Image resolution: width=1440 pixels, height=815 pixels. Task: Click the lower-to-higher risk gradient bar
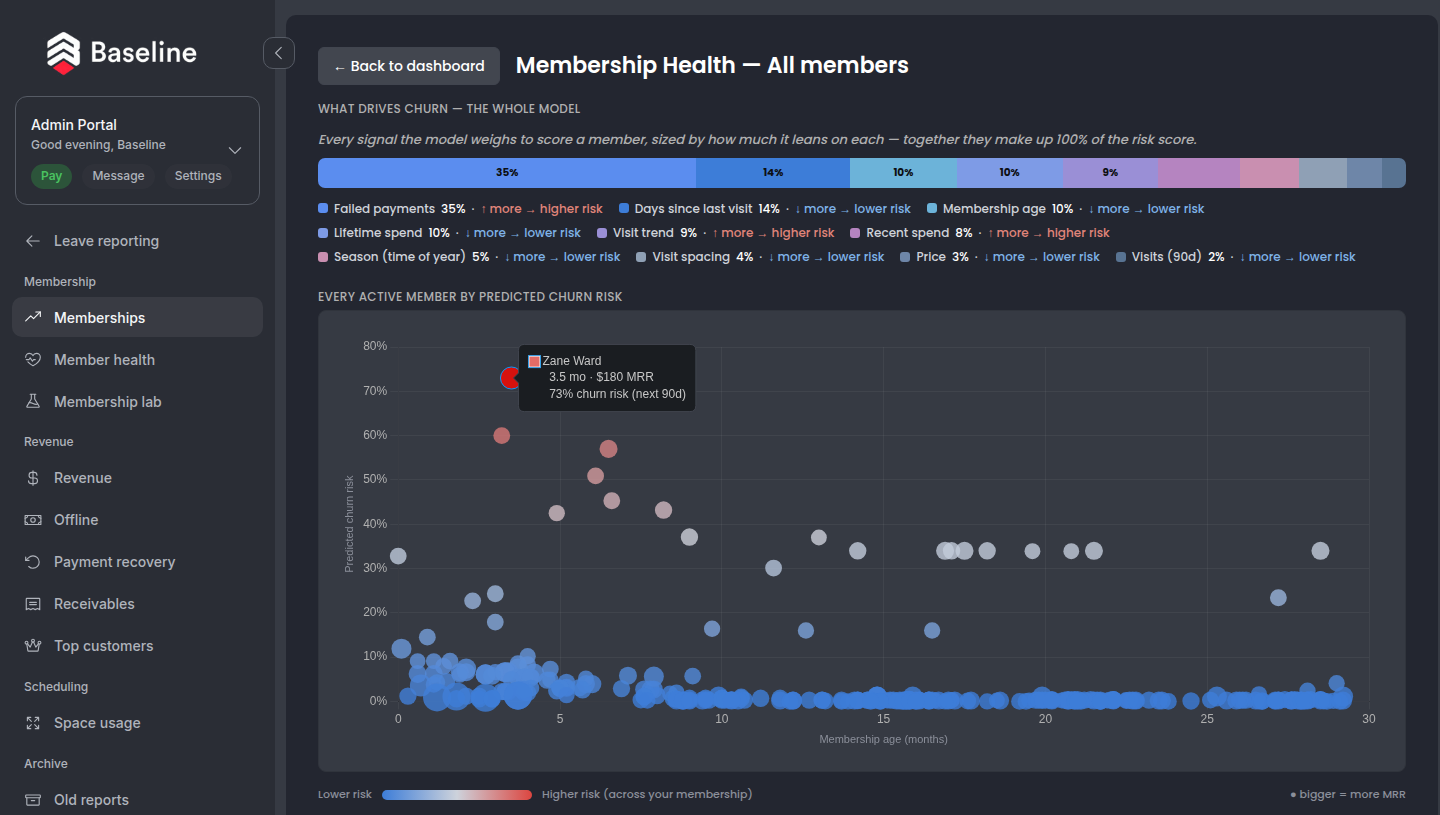point(457,795)
